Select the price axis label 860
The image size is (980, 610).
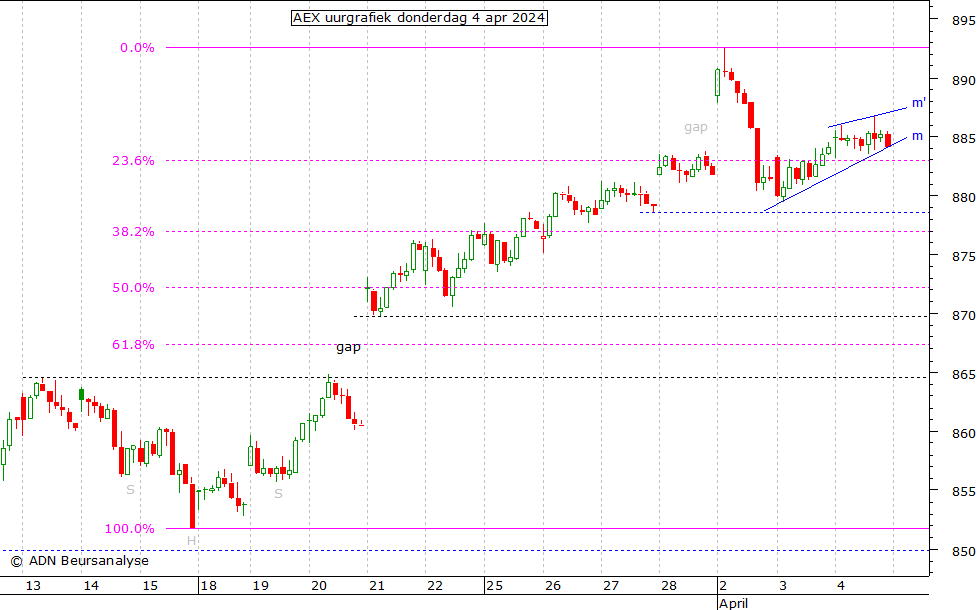tap(963, 433)
